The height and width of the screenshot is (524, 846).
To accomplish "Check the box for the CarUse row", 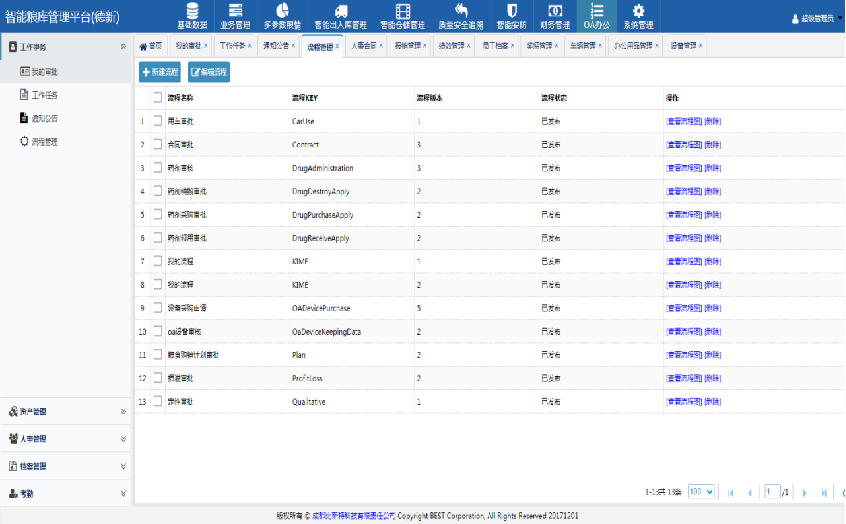I will (x=157, y=121).
